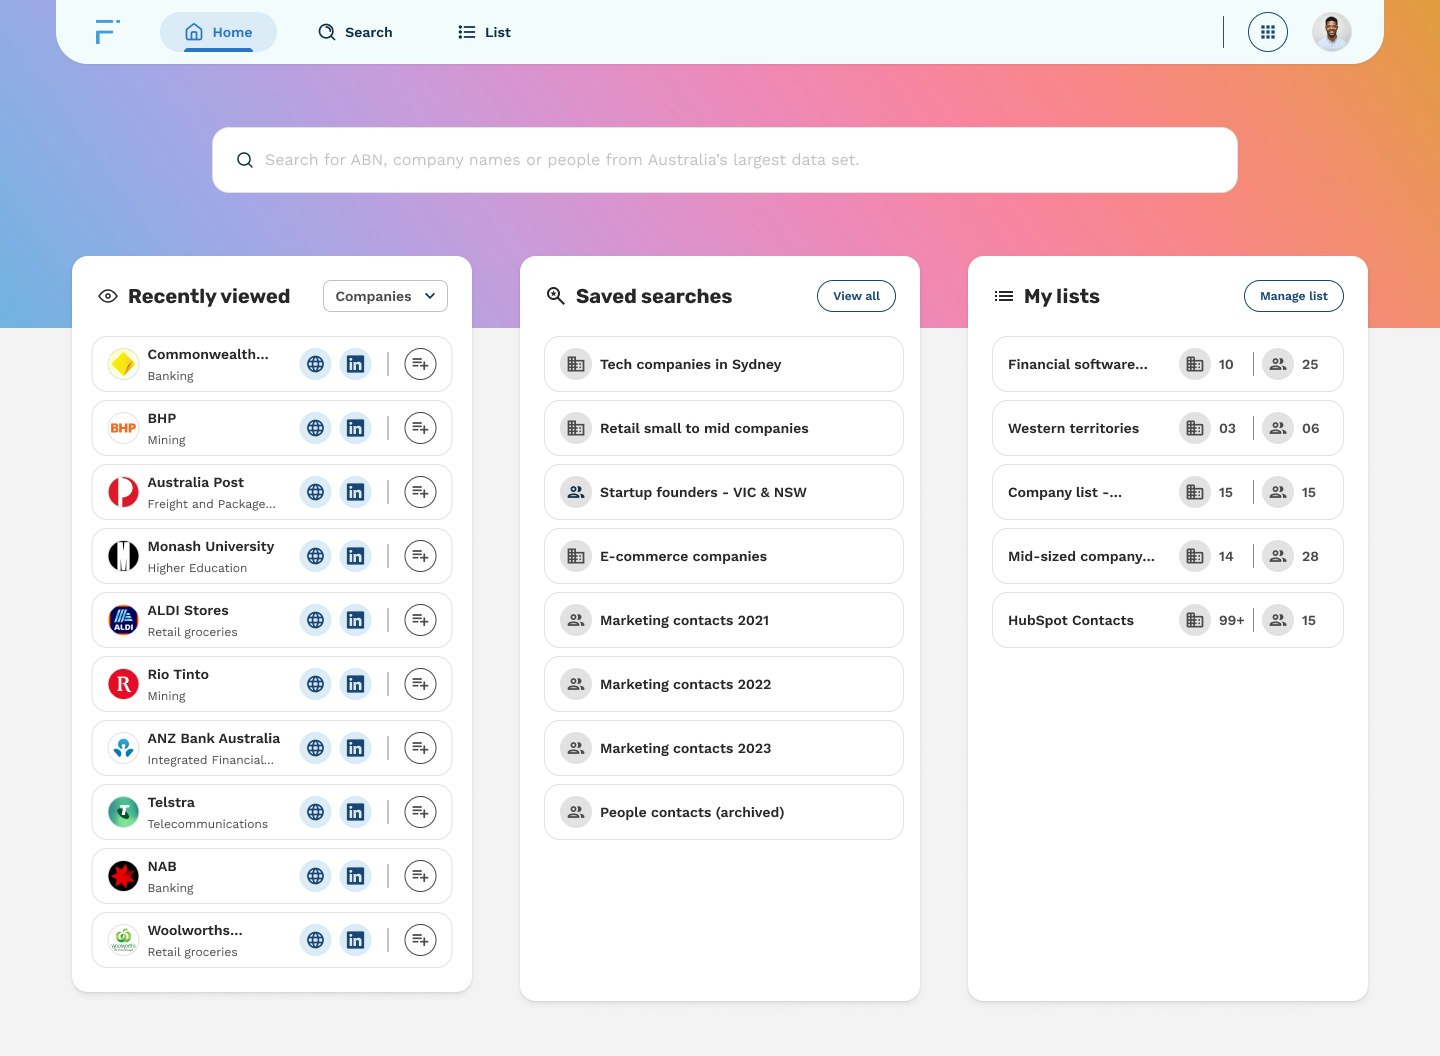Screen dimensions: 1440x1056
Task: Add Commonwealth Bank to a list
Action: [x=420, y=364]
